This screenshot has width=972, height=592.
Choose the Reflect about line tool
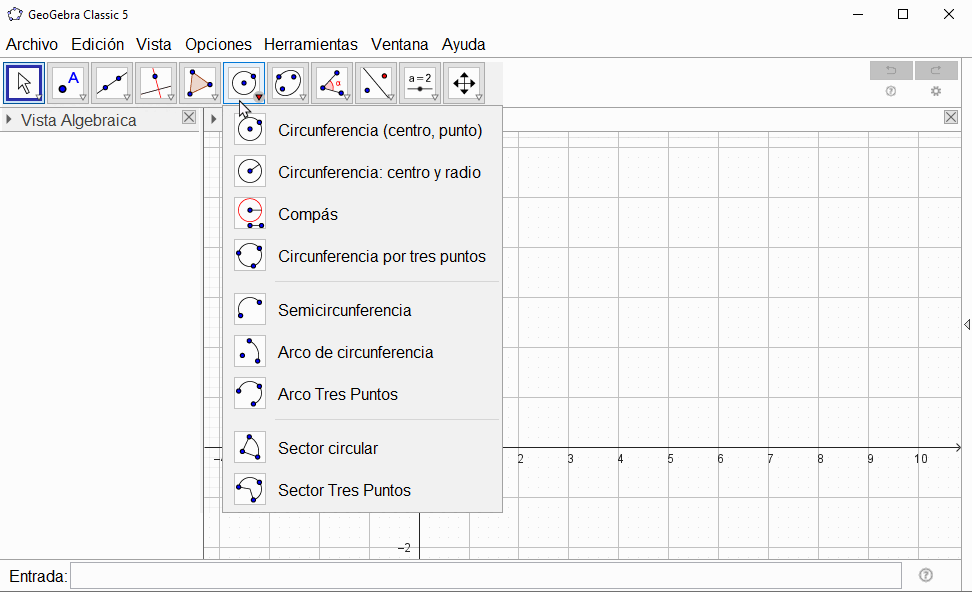pyautogui.click(x=376, y=83)
